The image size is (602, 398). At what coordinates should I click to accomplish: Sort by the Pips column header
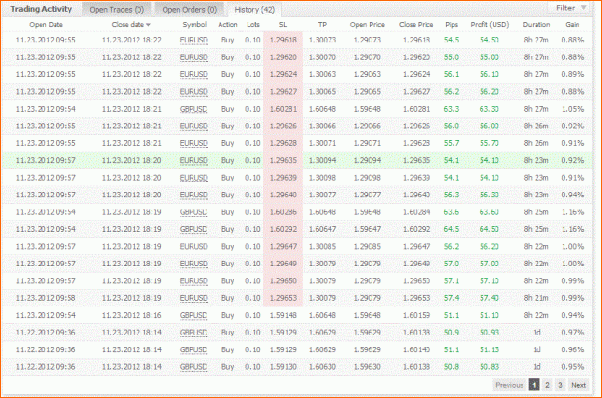click(452, 25)
